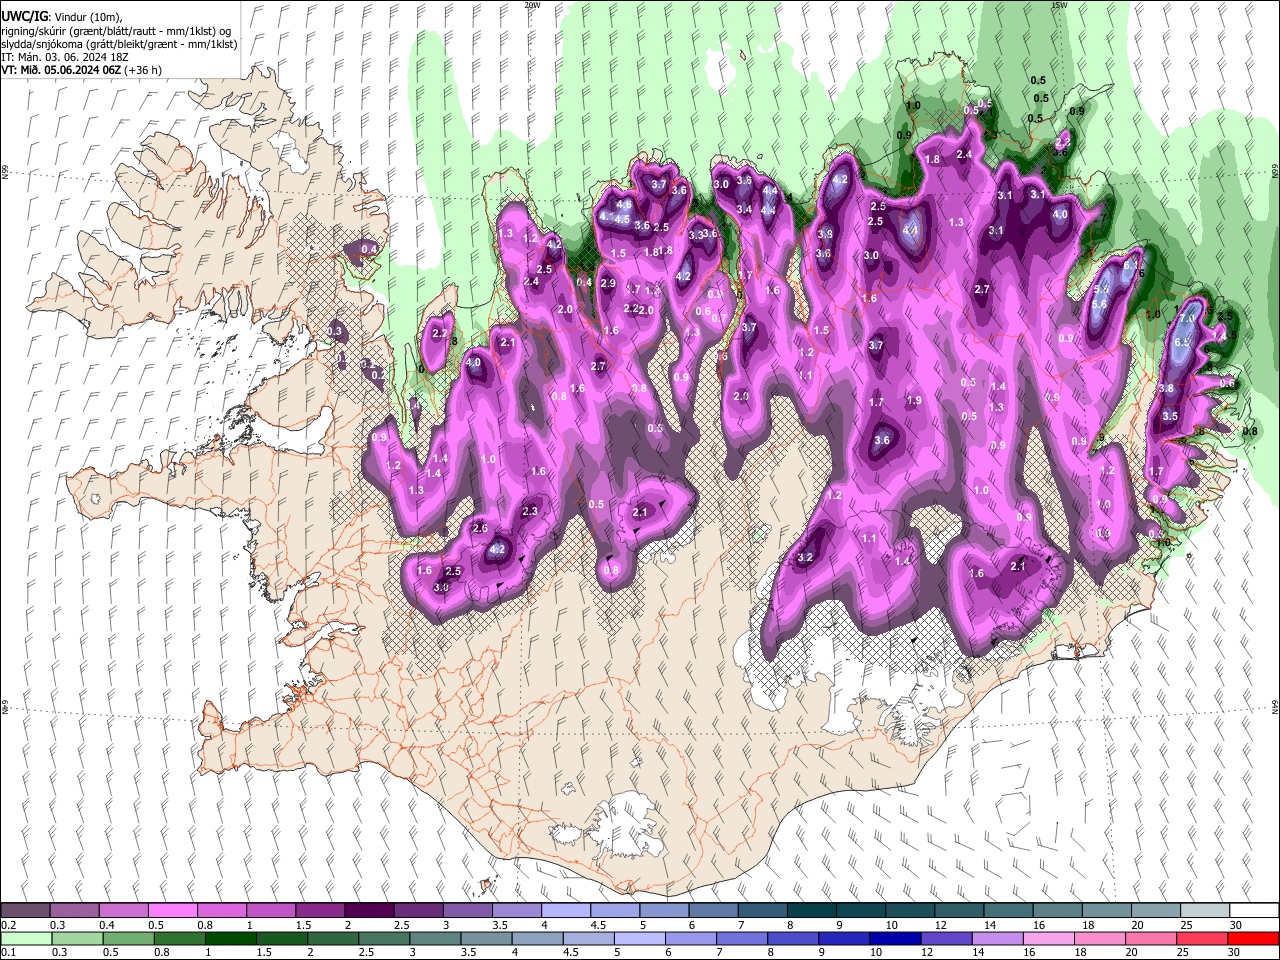This screenshot has width=1280, height=960.
Task: Pick the crimson 25–30 swatch, lower legend
Action: 1201,938
